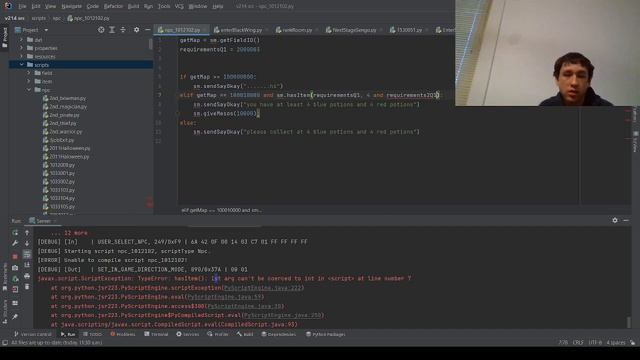This screenshot has width=640, height=360.
Task: Click the Collapse All icon in Project panel
Action: coord(123,30)
